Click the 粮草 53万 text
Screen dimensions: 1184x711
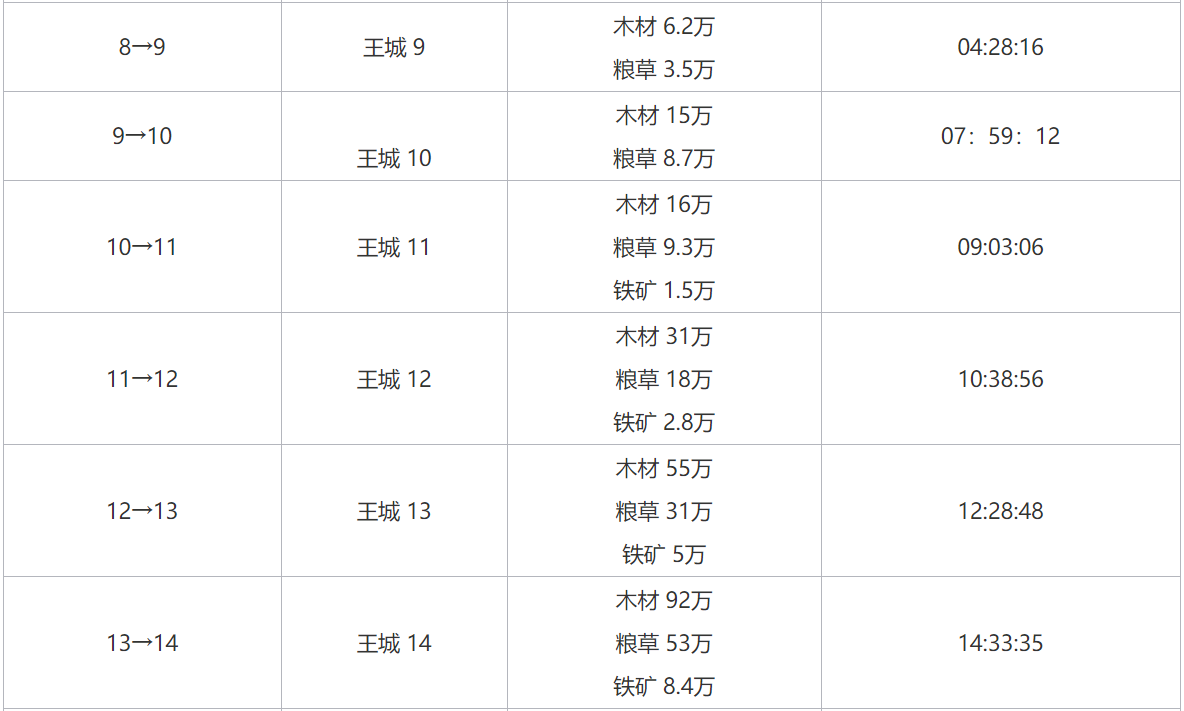664,643
